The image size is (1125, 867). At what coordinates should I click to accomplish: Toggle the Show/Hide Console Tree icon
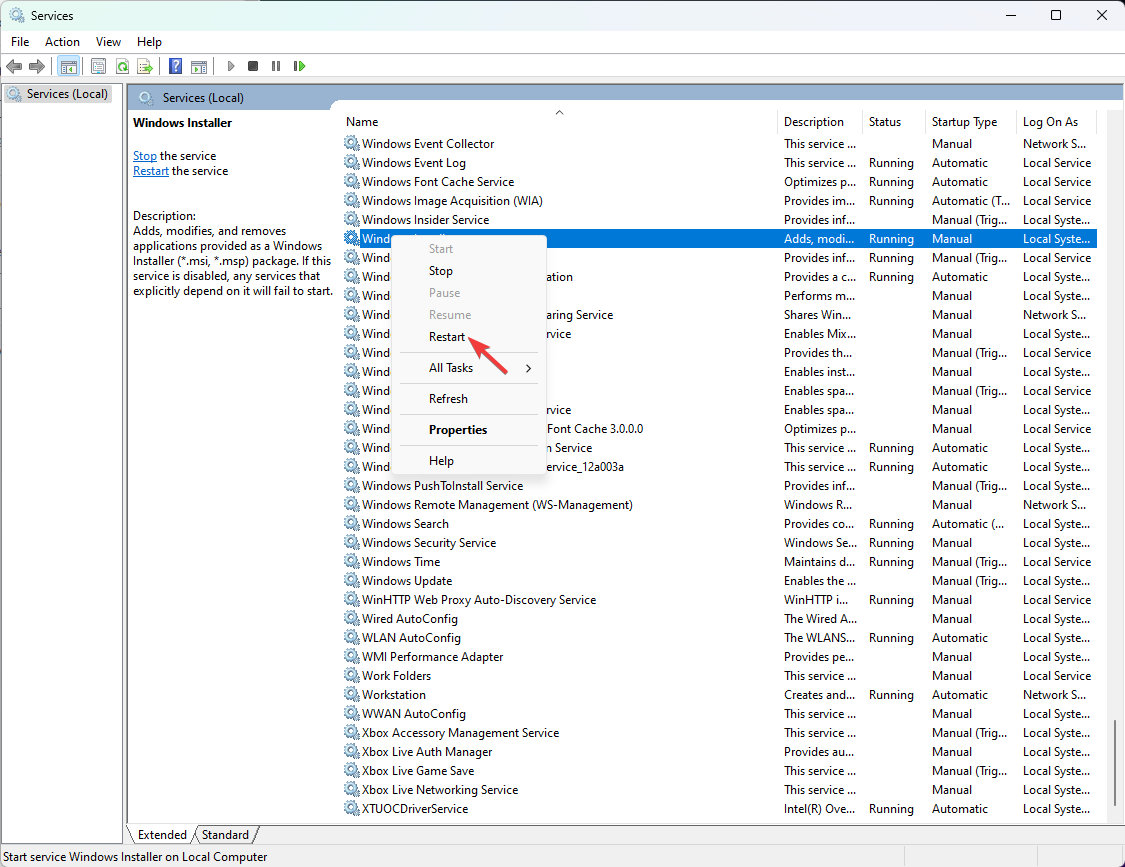click(x=69, y=66)
